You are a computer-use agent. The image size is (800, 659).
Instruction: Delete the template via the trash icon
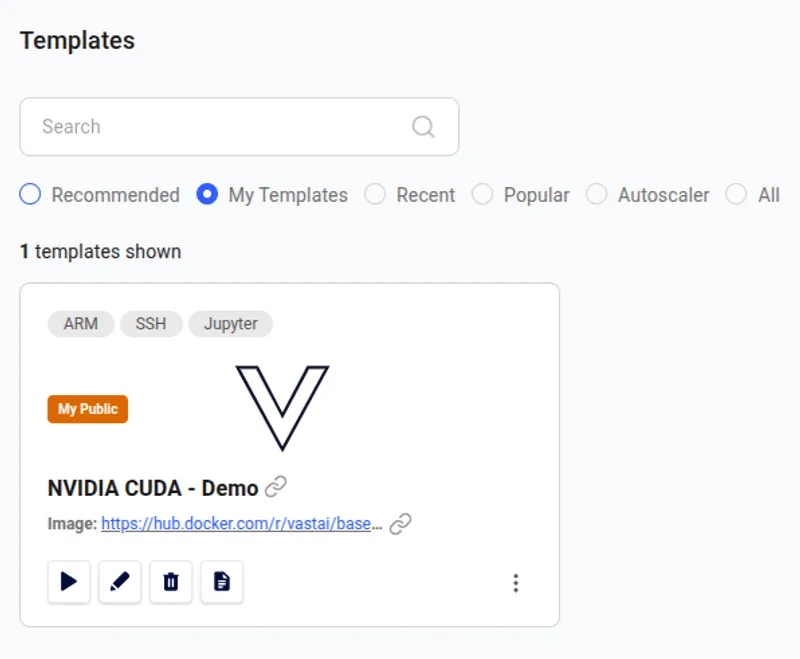(170, 582)
